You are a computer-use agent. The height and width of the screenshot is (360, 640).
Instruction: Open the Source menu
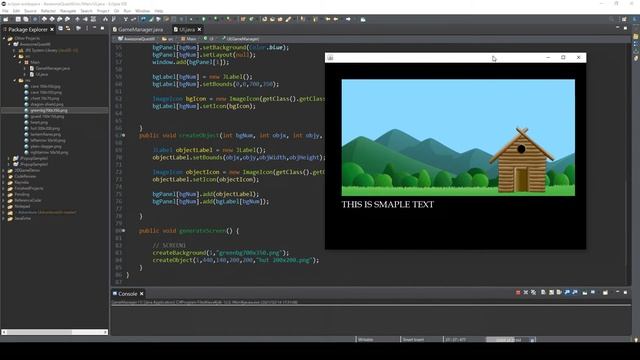(x=30, y=11)
